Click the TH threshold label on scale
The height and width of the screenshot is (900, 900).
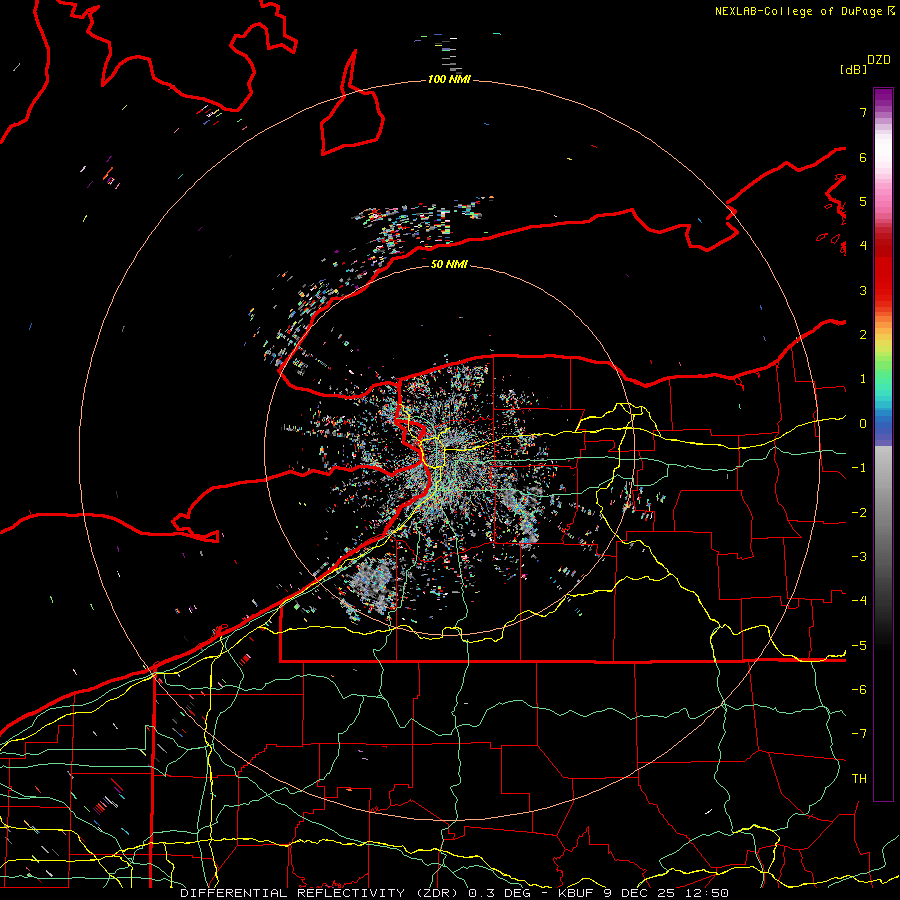pyautogui.click(x=859, y=779)
